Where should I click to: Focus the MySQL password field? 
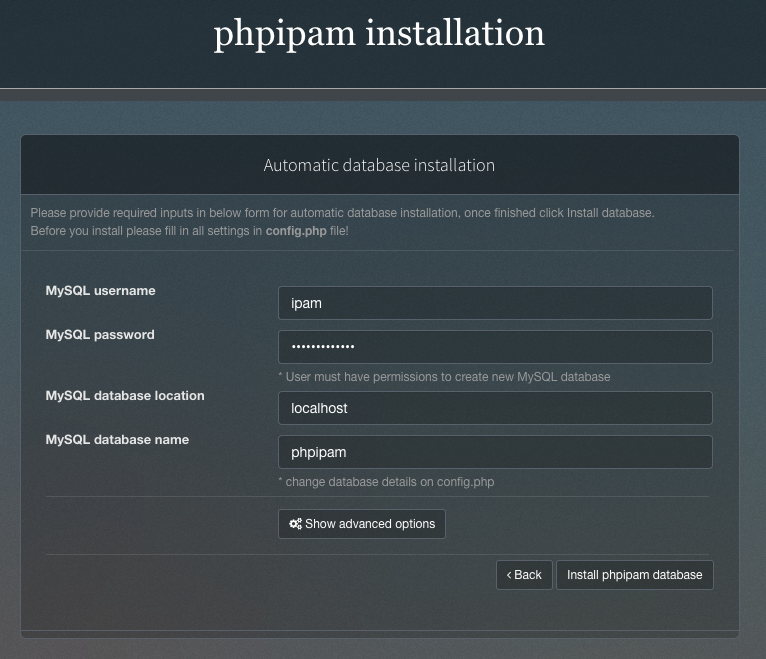(x=495, y=347)
